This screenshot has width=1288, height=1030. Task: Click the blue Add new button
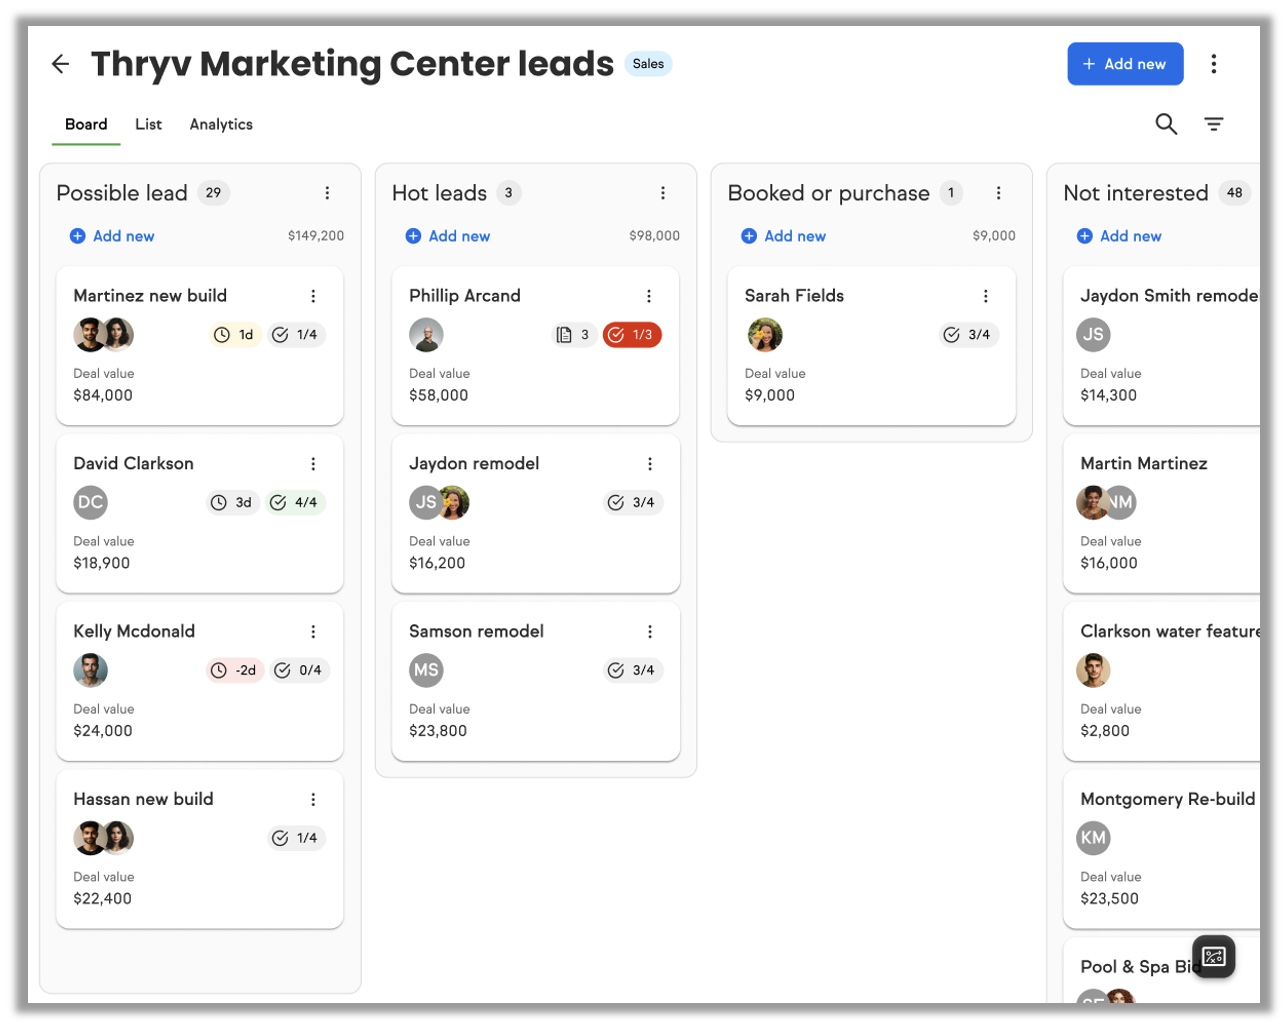[x=1124, y=64]
